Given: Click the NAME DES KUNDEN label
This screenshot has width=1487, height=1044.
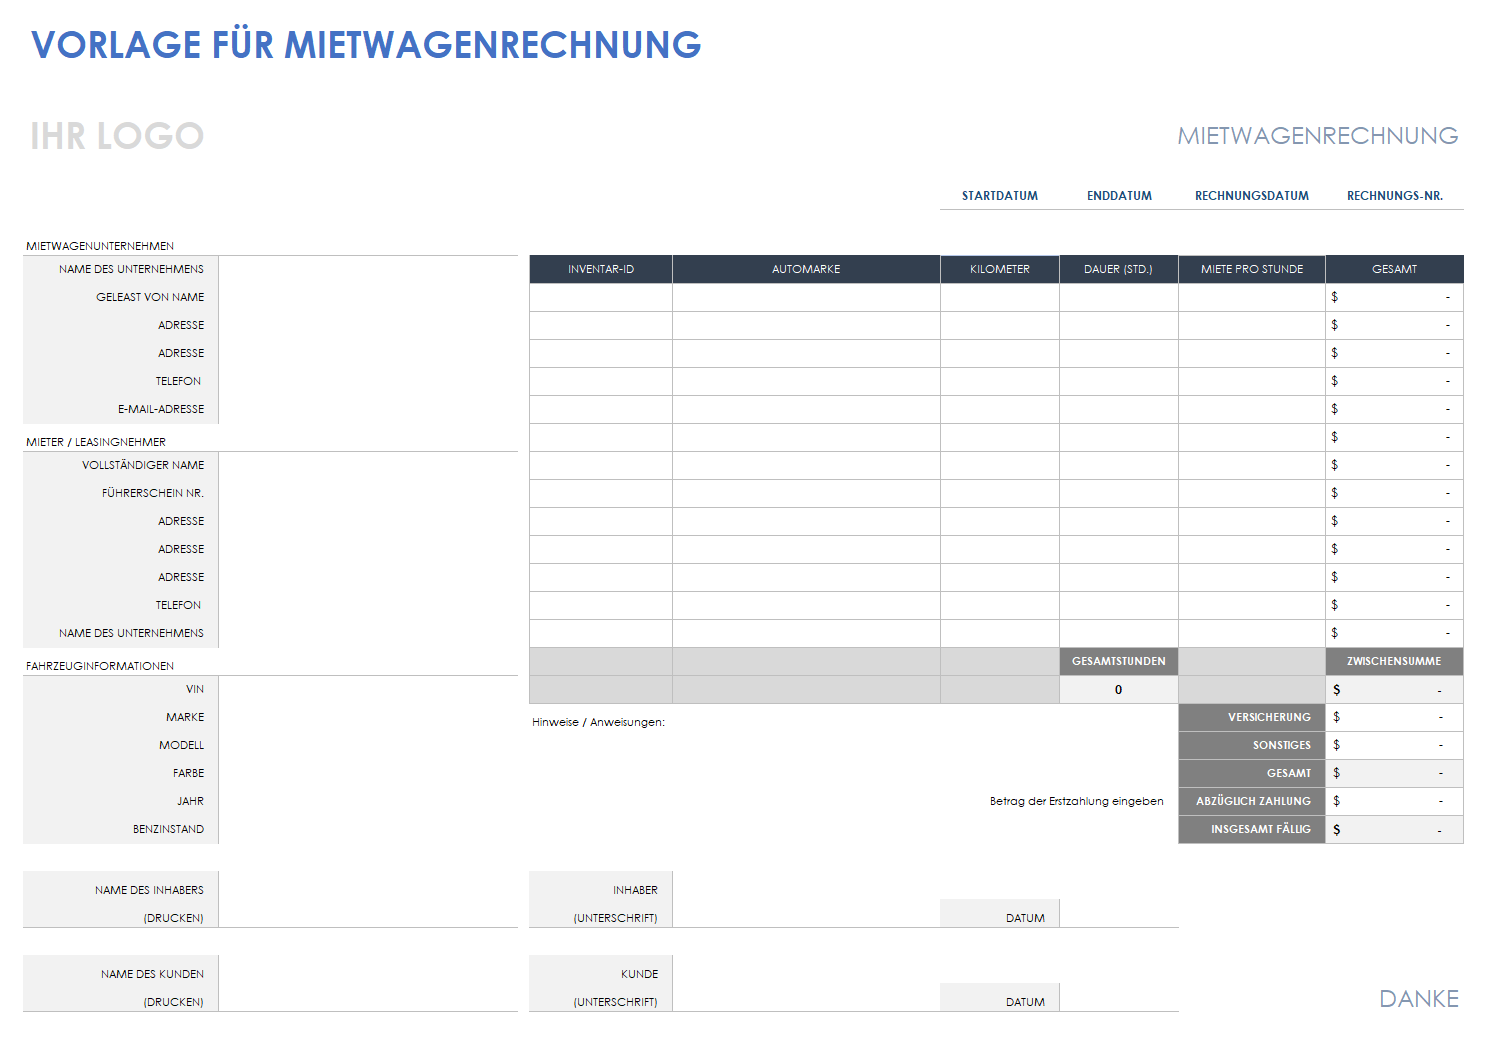Looking at the screenshot, I should (152, 974).
